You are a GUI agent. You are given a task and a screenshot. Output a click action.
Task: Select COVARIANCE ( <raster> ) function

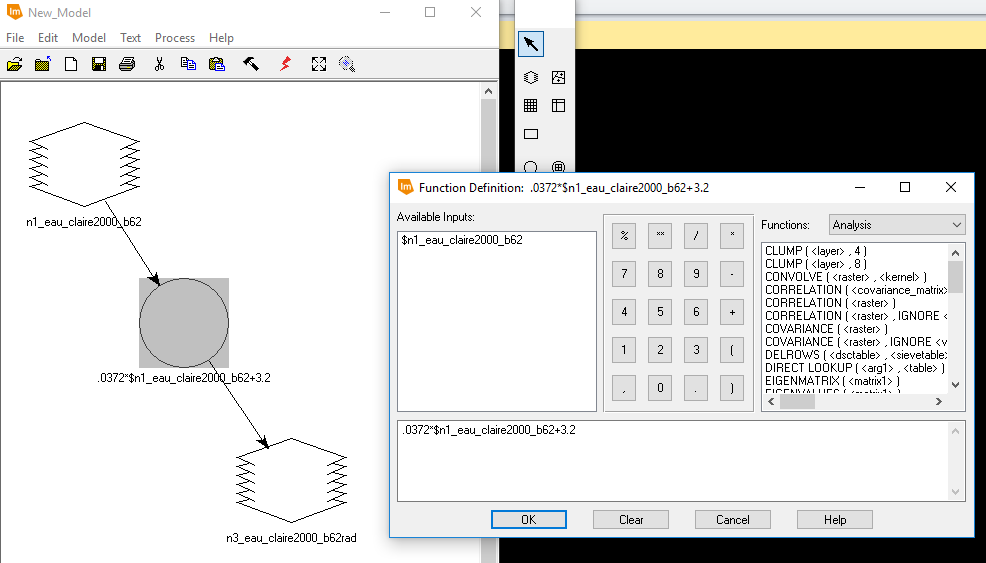point(826,329)
